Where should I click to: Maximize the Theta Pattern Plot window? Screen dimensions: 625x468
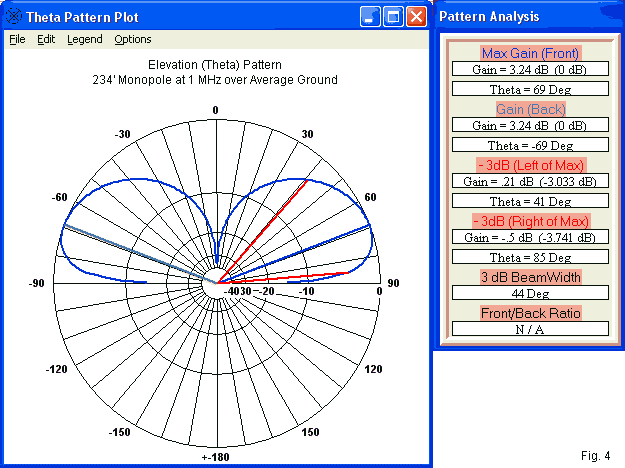393,17
